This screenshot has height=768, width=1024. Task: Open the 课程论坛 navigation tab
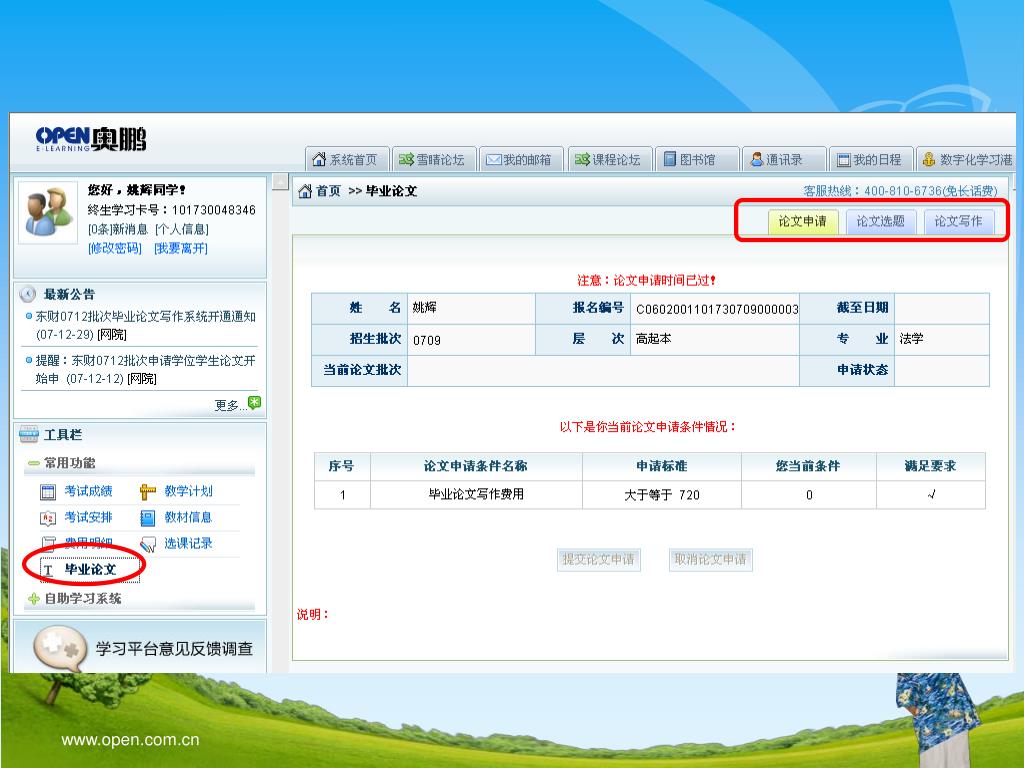pos(609,159)
